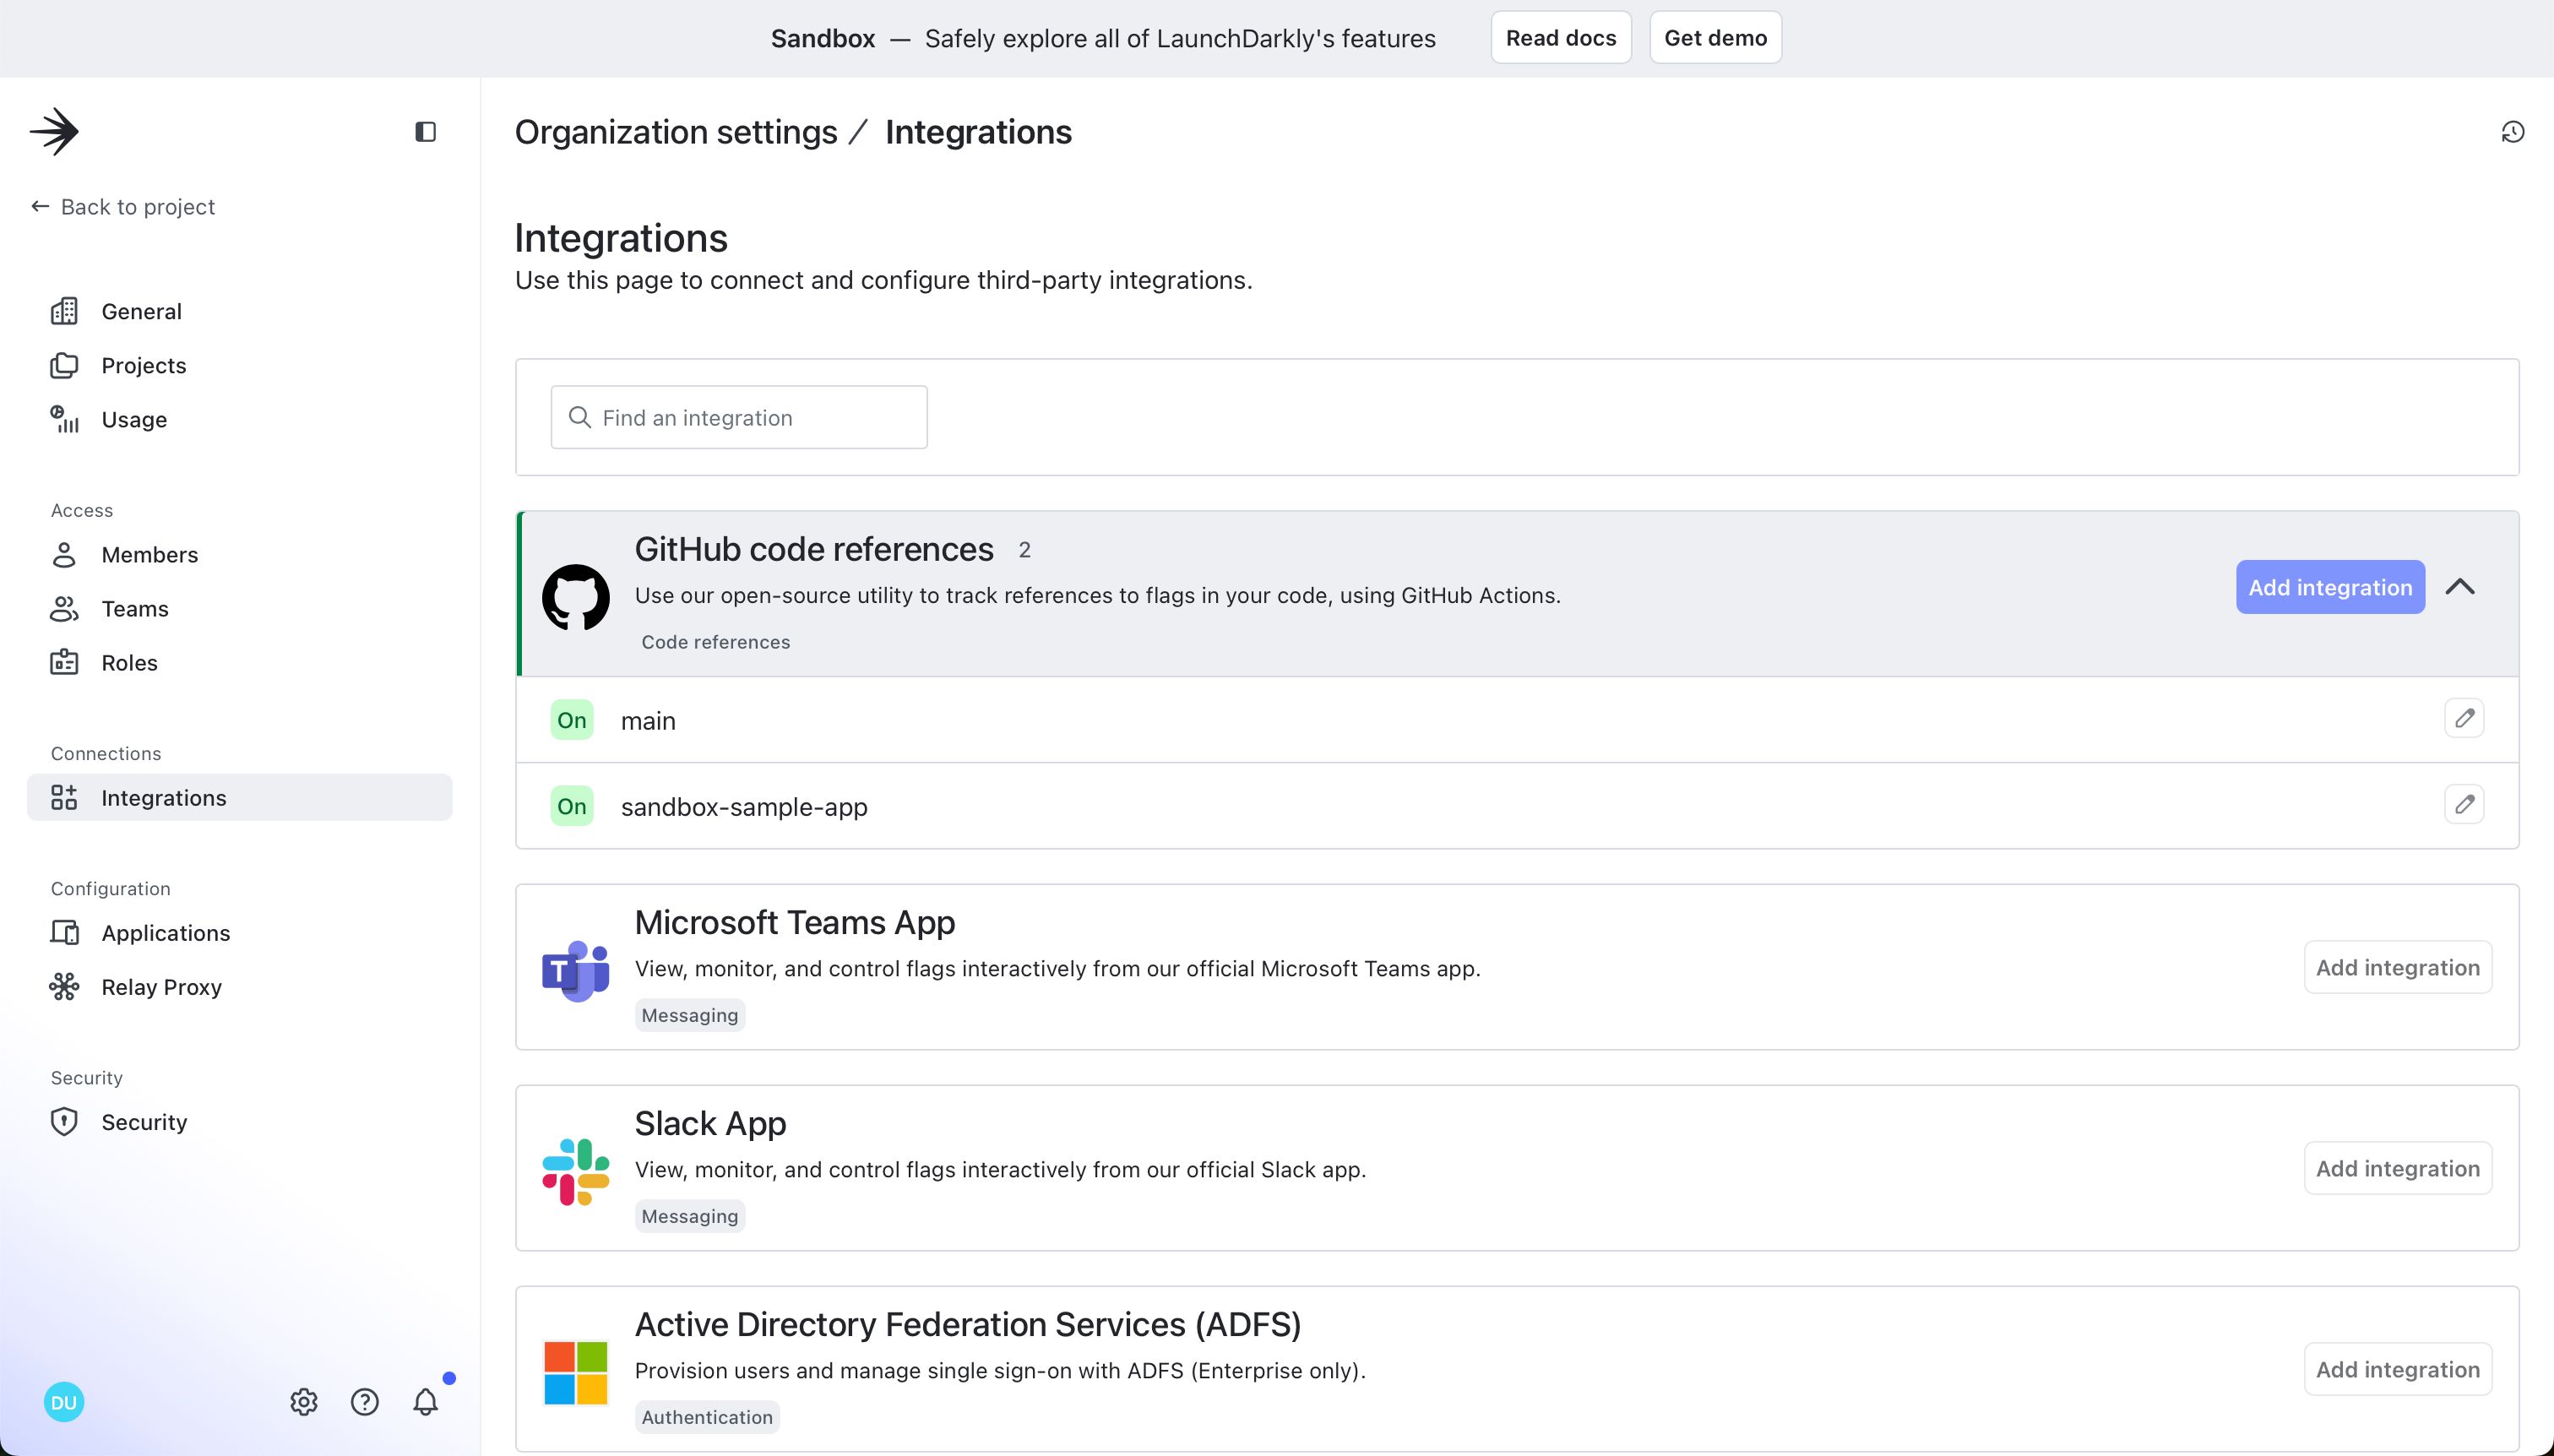The height and width of the screenshot is (1456, 2554).
Task: Click Back to project link
Action: click(x=123, y=206)
